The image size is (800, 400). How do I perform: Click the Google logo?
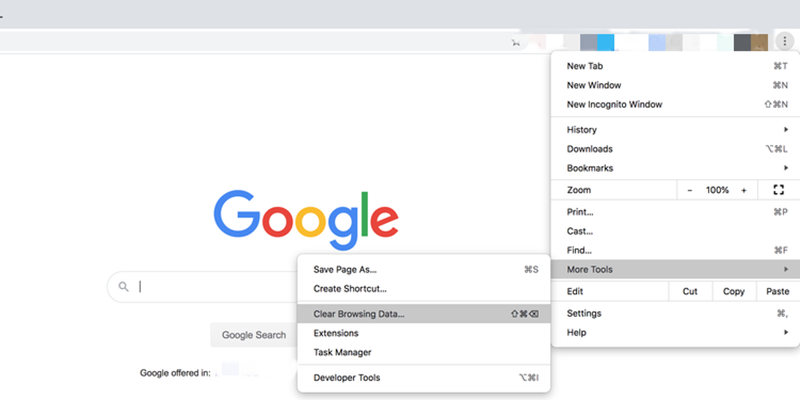[x=306, y=220]
